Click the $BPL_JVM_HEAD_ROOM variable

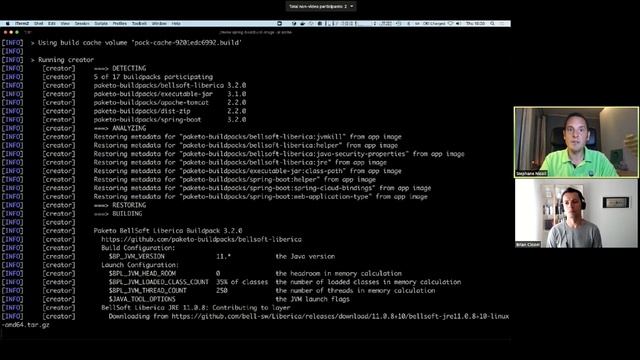142,273
